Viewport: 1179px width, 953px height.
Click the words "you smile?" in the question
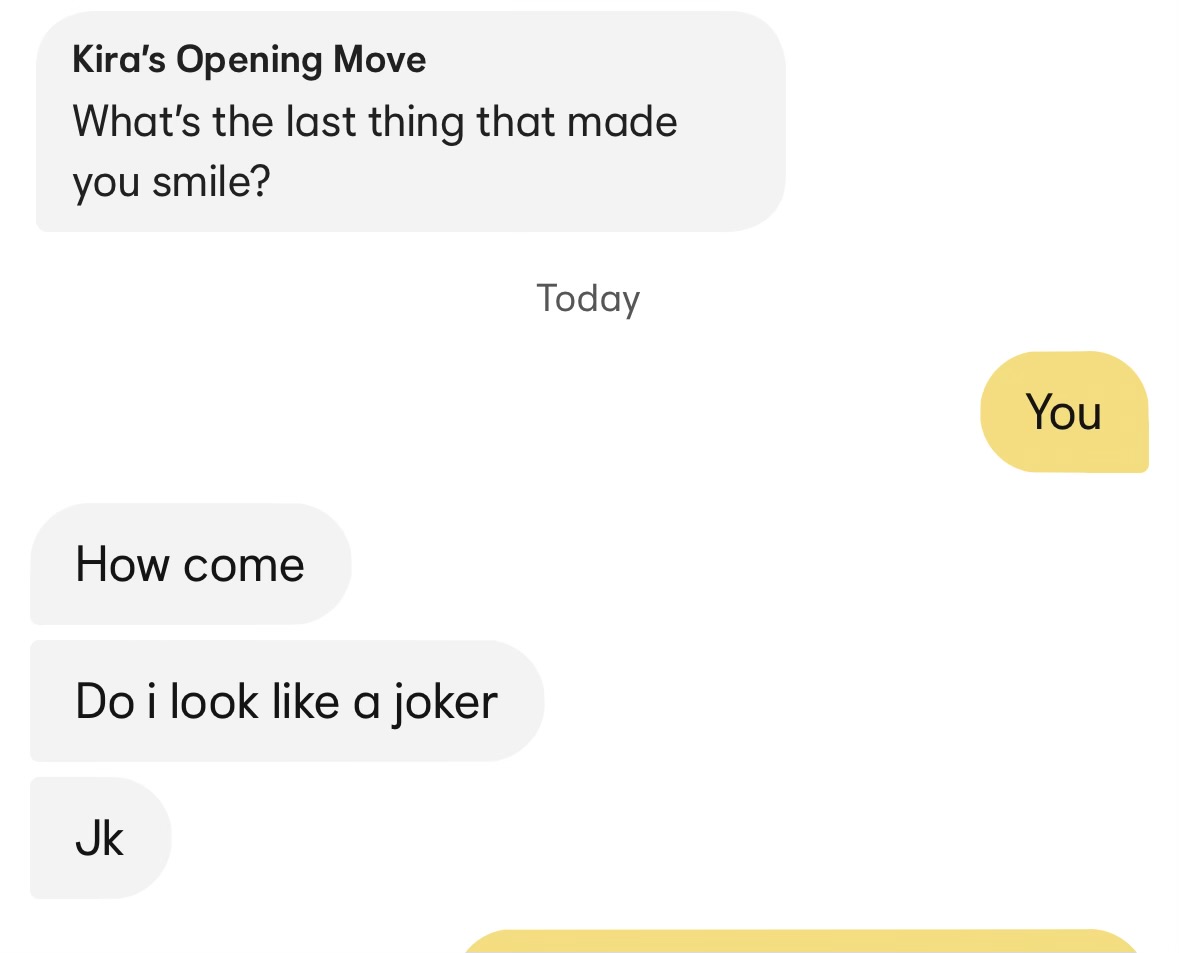tap(171, 183)
